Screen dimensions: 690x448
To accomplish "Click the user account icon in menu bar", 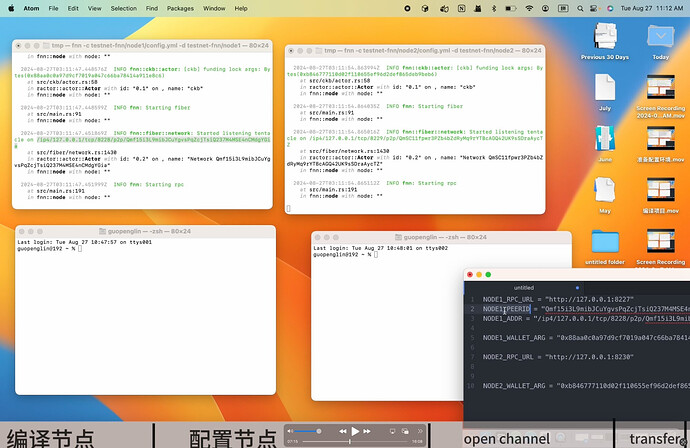I will pyautogui.click(x=545, y=8).
